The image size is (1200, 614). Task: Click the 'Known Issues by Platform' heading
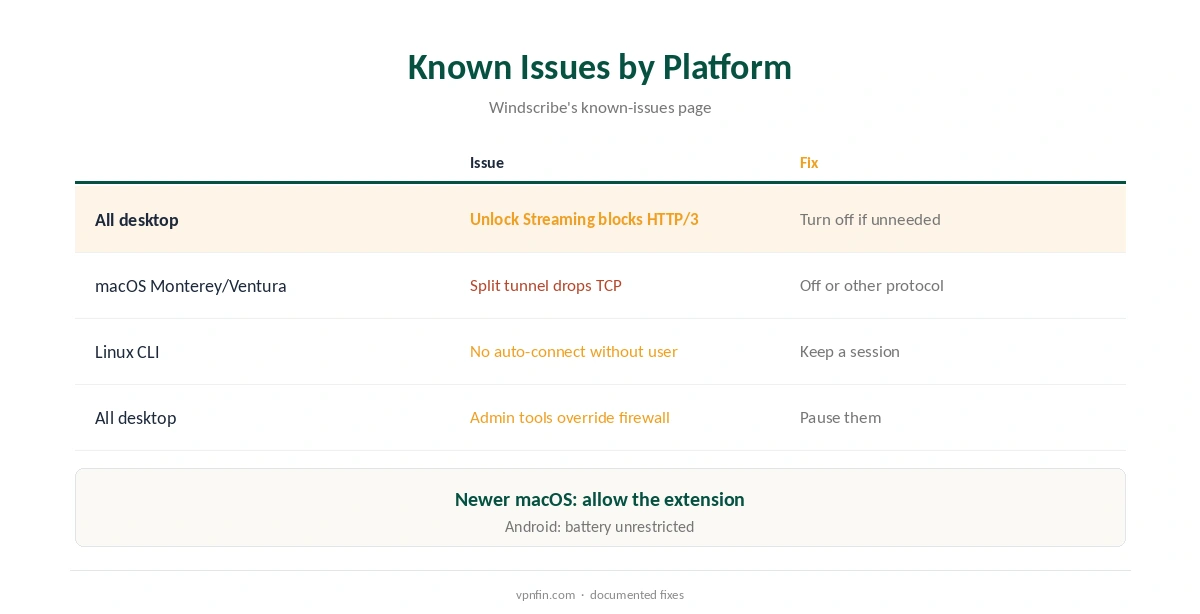coord(599,67)
